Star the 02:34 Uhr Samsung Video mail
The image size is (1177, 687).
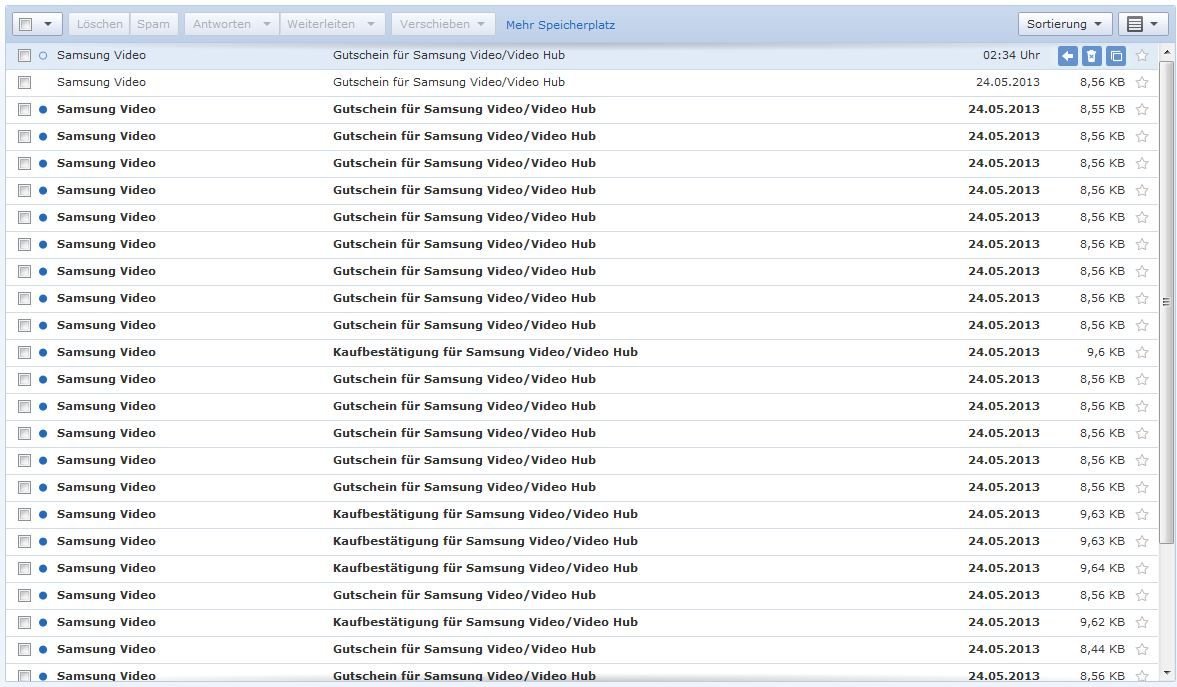click(1142, 56)
